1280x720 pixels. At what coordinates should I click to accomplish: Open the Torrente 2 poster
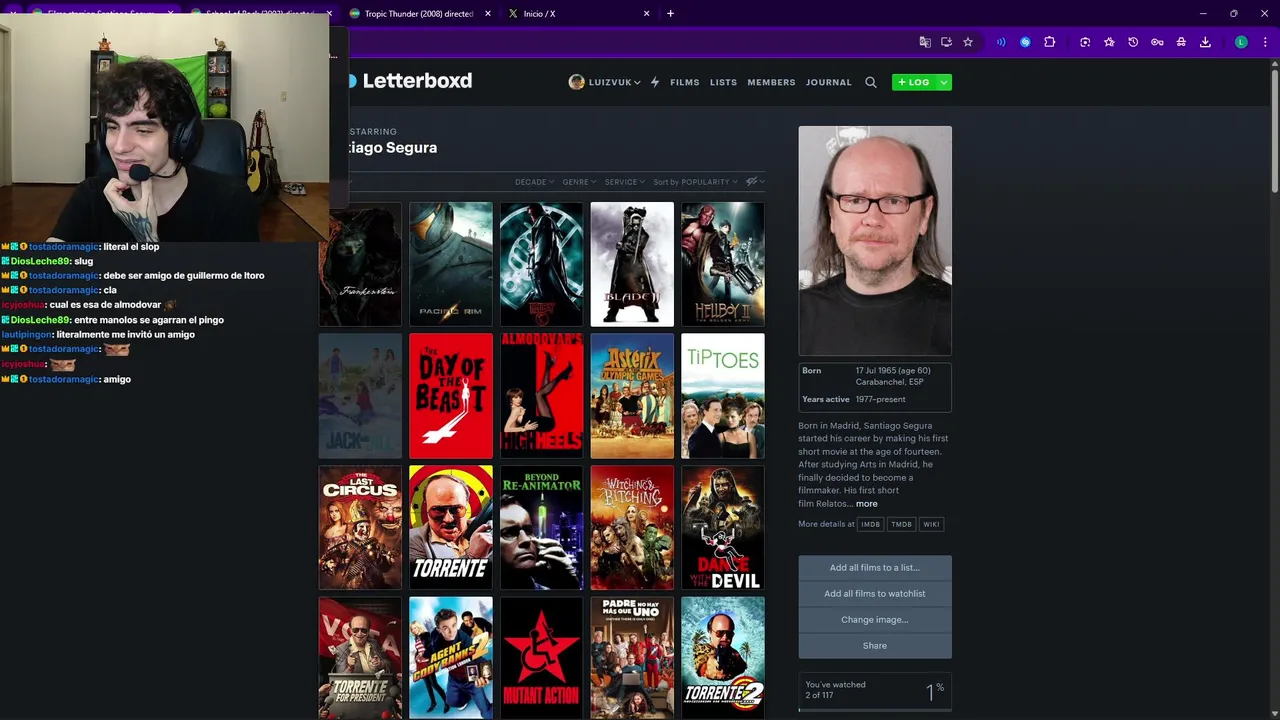tap(723, 658)
